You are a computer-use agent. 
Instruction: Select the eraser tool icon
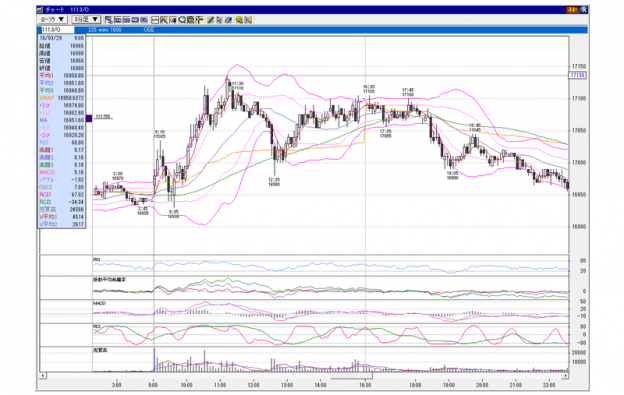(x=228, y=20)
